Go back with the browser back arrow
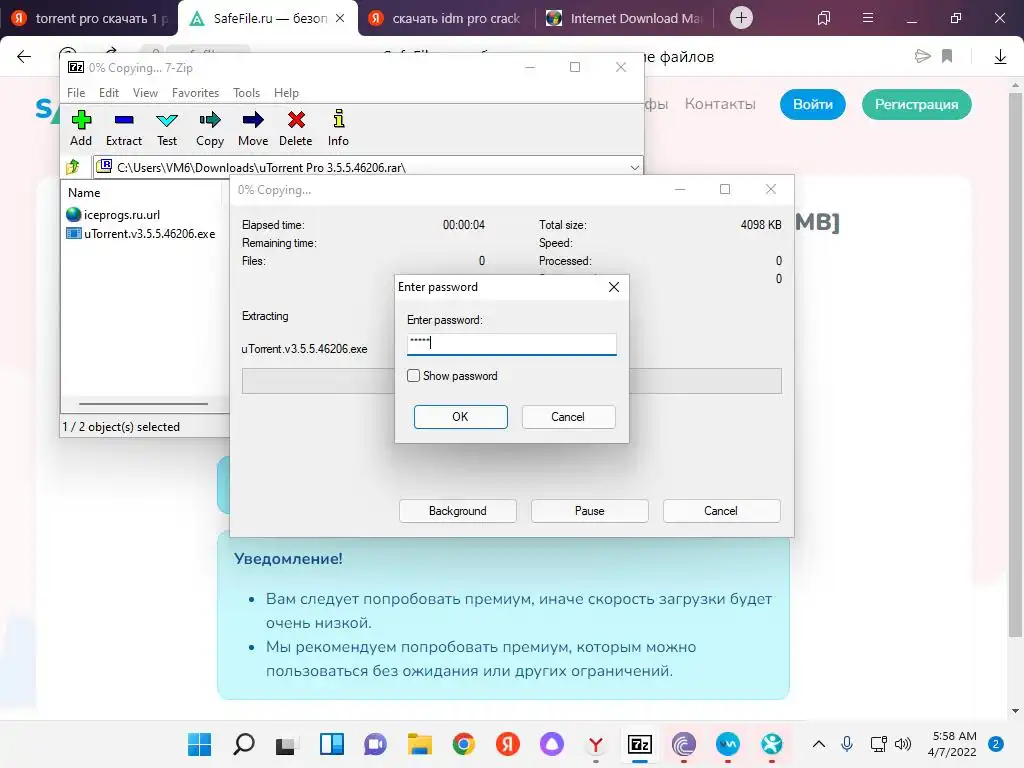Viewport: 1024px width, 768px height. 24,57
